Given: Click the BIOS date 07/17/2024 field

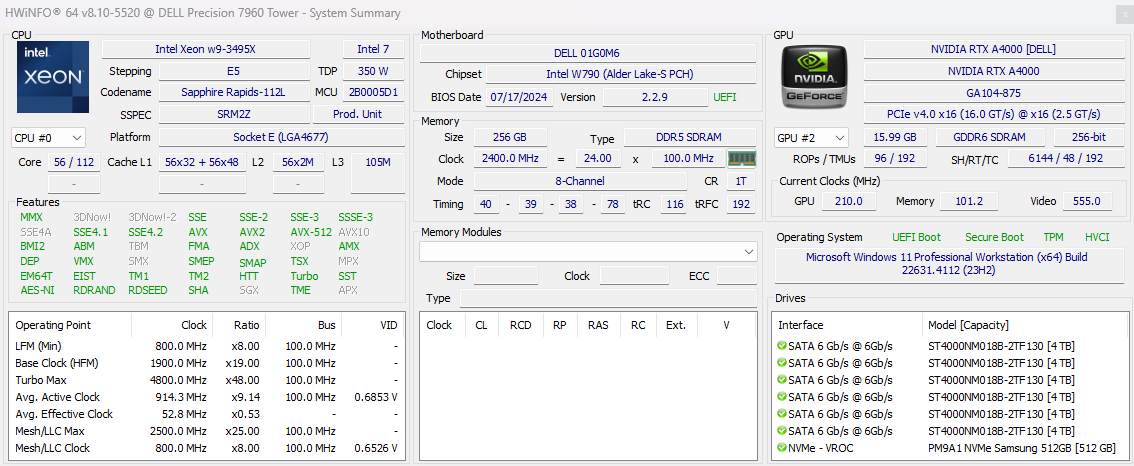Looking at the screenshot, I should pyautogui.click(x=520, y=97).
